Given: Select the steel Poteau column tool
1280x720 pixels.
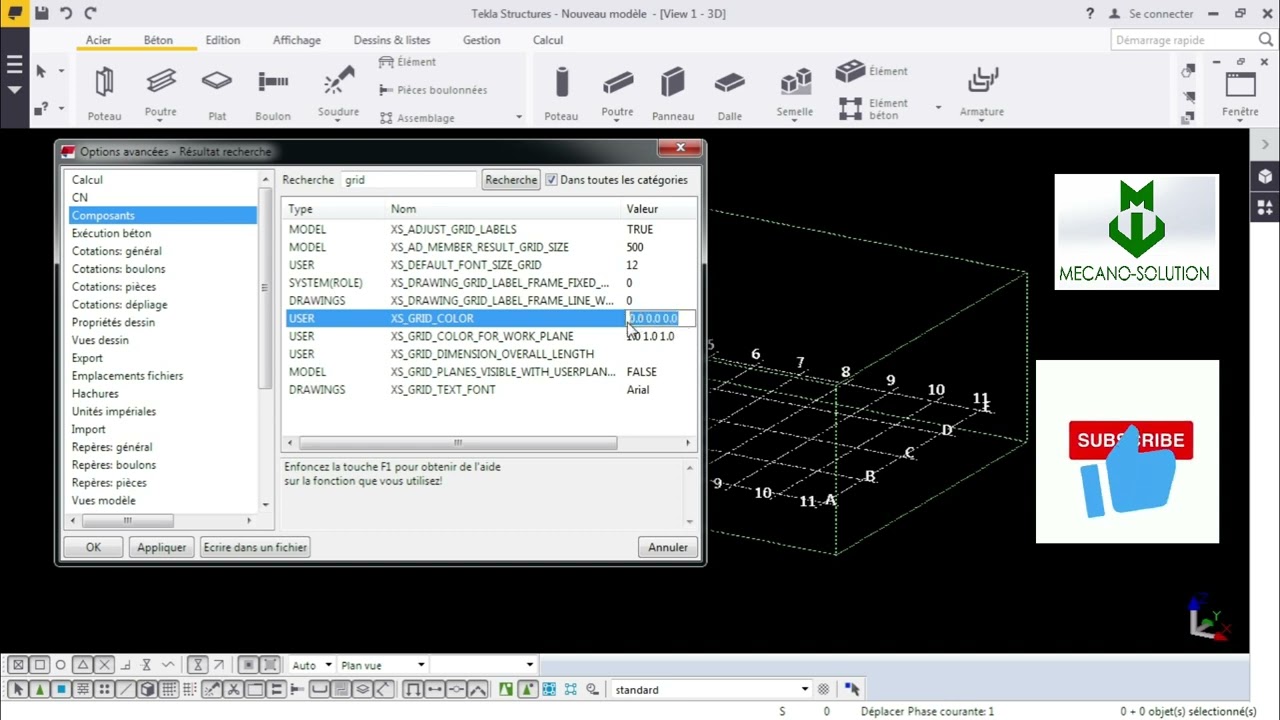Looking at the screenshot, I should click(104, 92).
